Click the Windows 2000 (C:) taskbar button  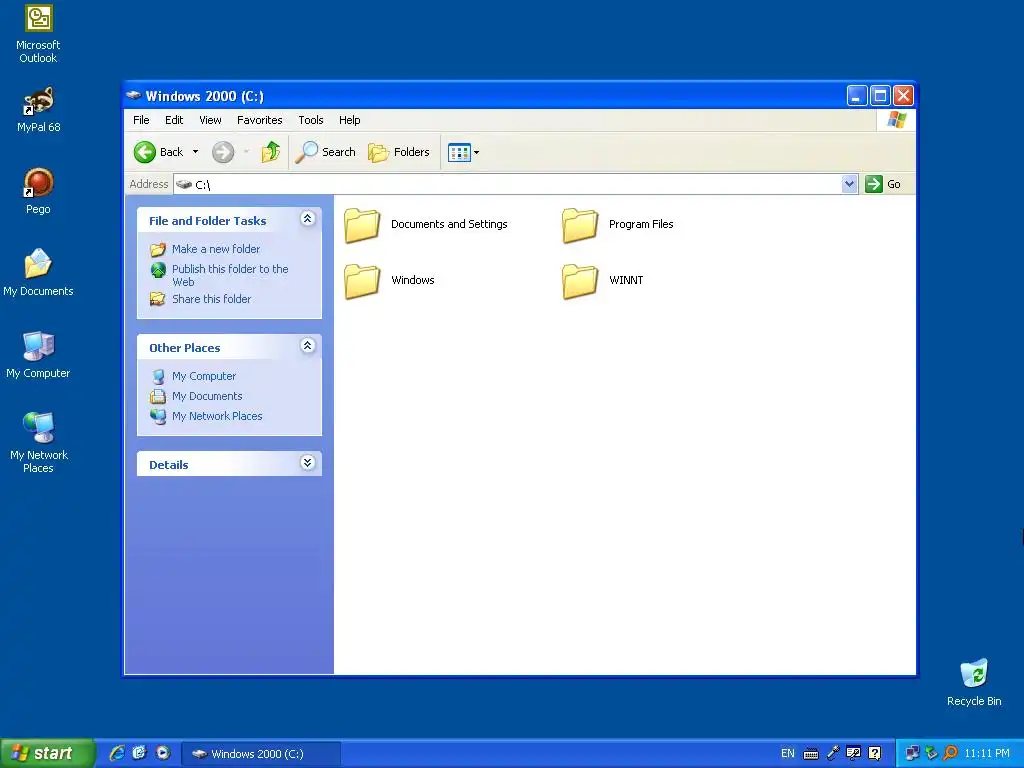261,754
